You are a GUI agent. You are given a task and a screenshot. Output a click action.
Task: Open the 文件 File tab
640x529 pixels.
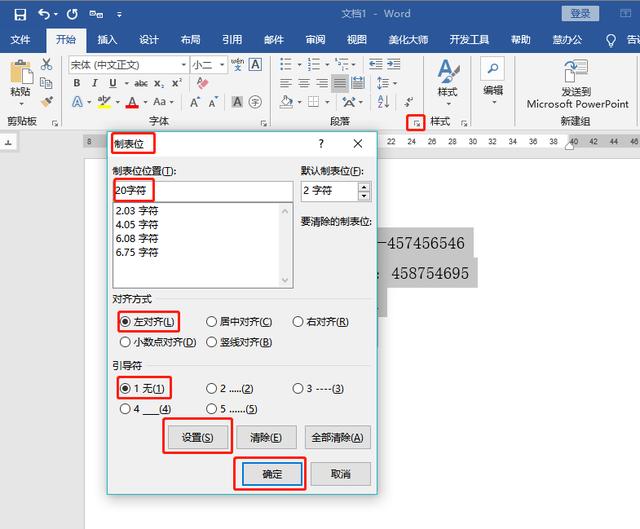[20, 40]
